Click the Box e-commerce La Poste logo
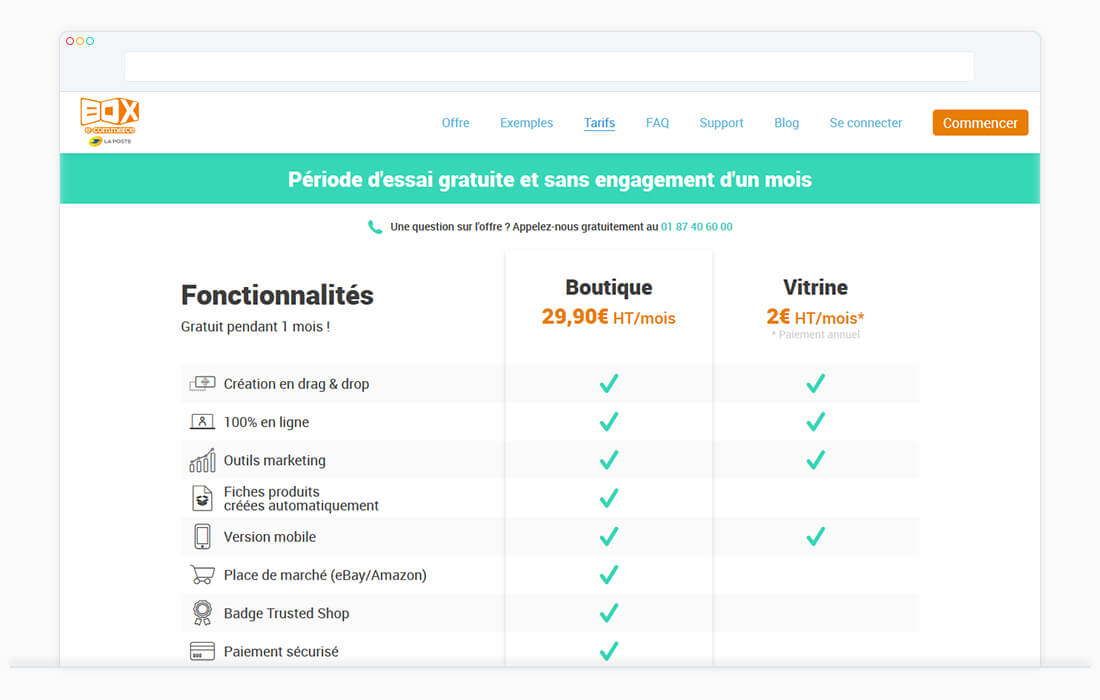The width and height of the screenshot is (1100, 700). tap(109, 122)
